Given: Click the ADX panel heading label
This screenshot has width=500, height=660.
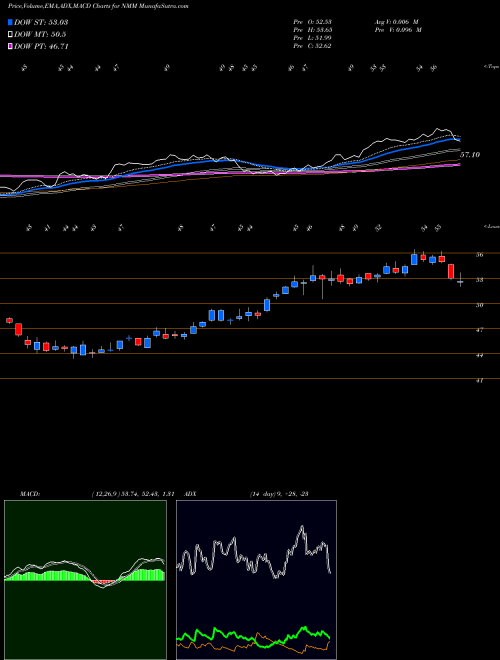Looking at the screenshot, I should click(191, 494).
